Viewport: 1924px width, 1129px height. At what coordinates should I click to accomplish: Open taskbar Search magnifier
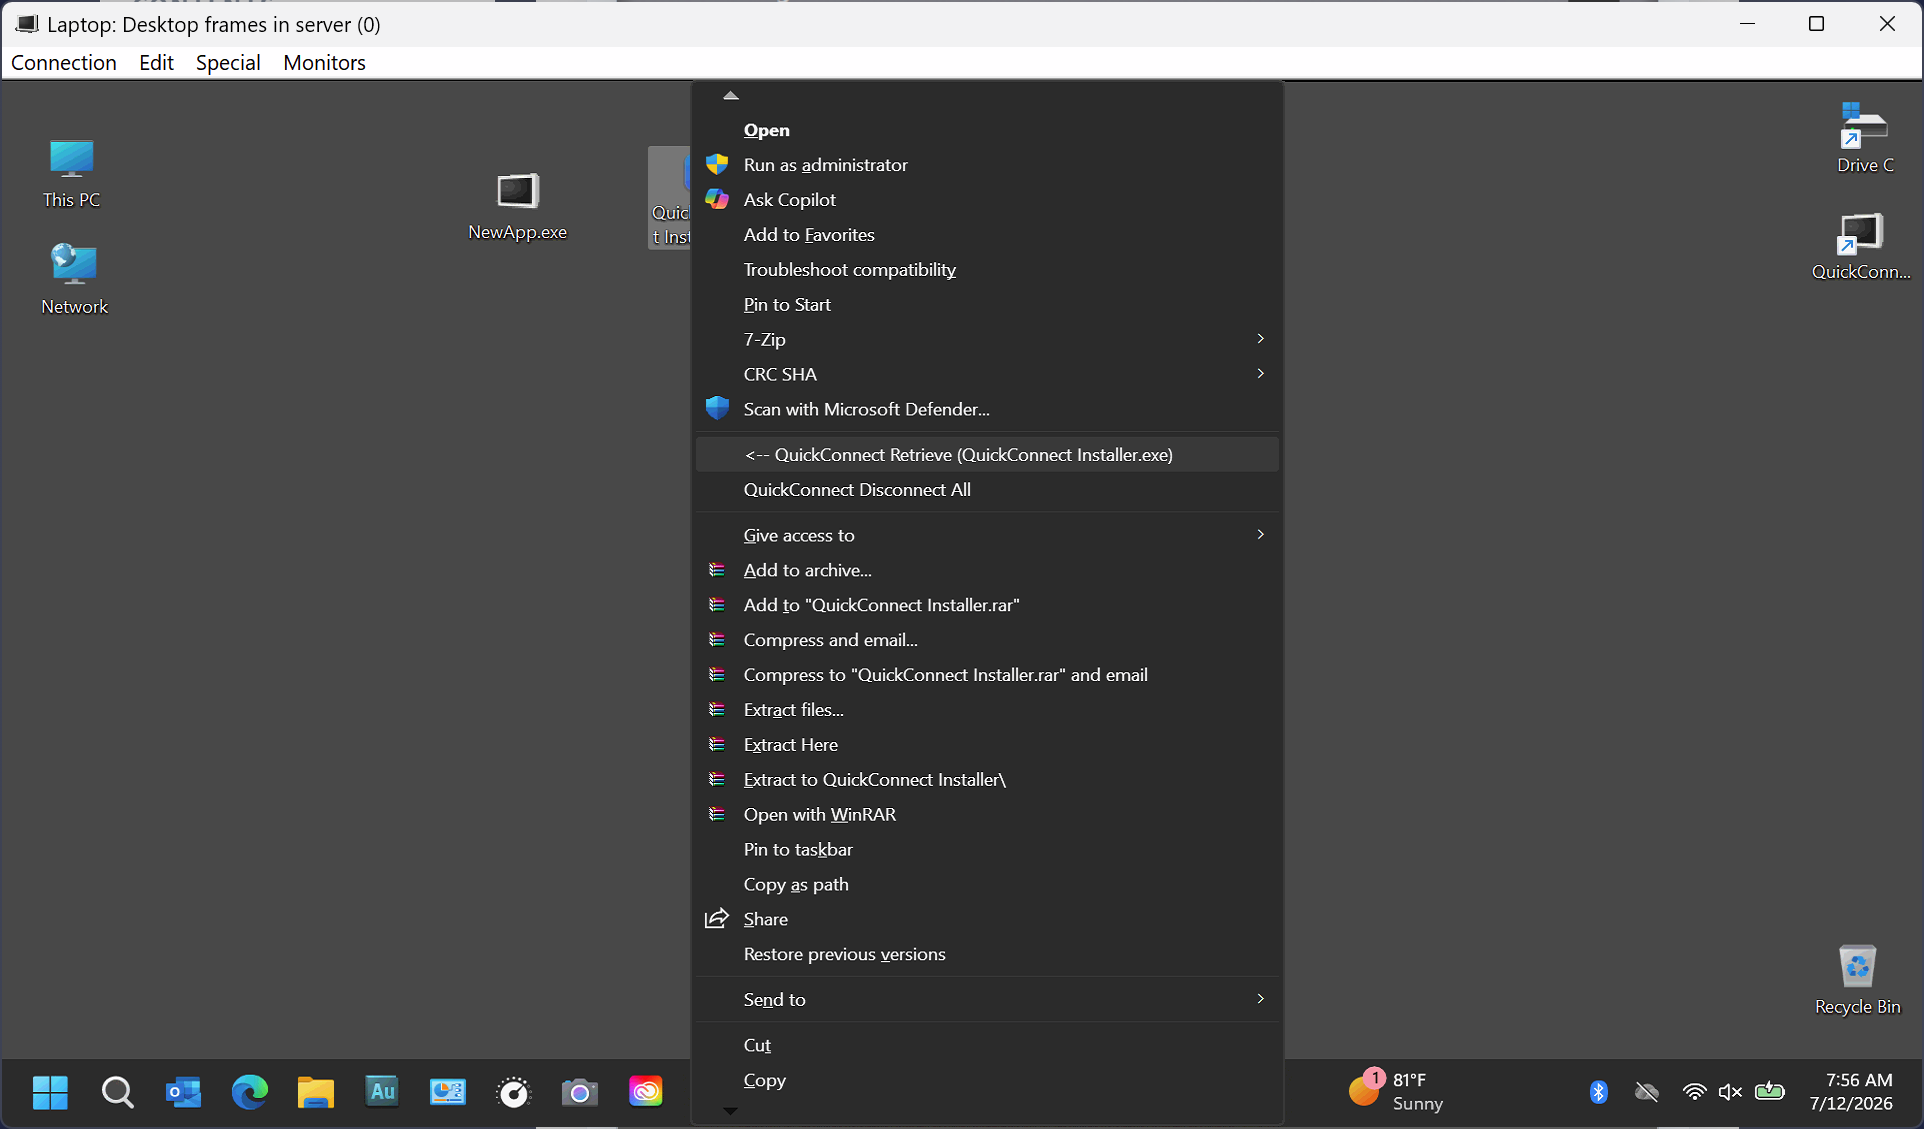pos(117,1092)
